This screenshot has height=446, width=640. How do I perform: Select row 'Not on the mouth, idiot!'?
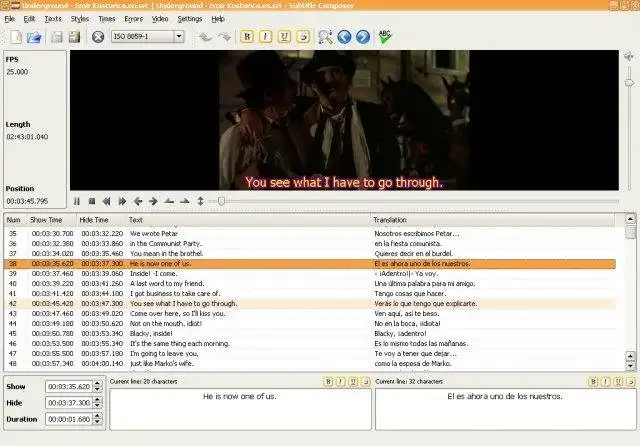[310, 324]
